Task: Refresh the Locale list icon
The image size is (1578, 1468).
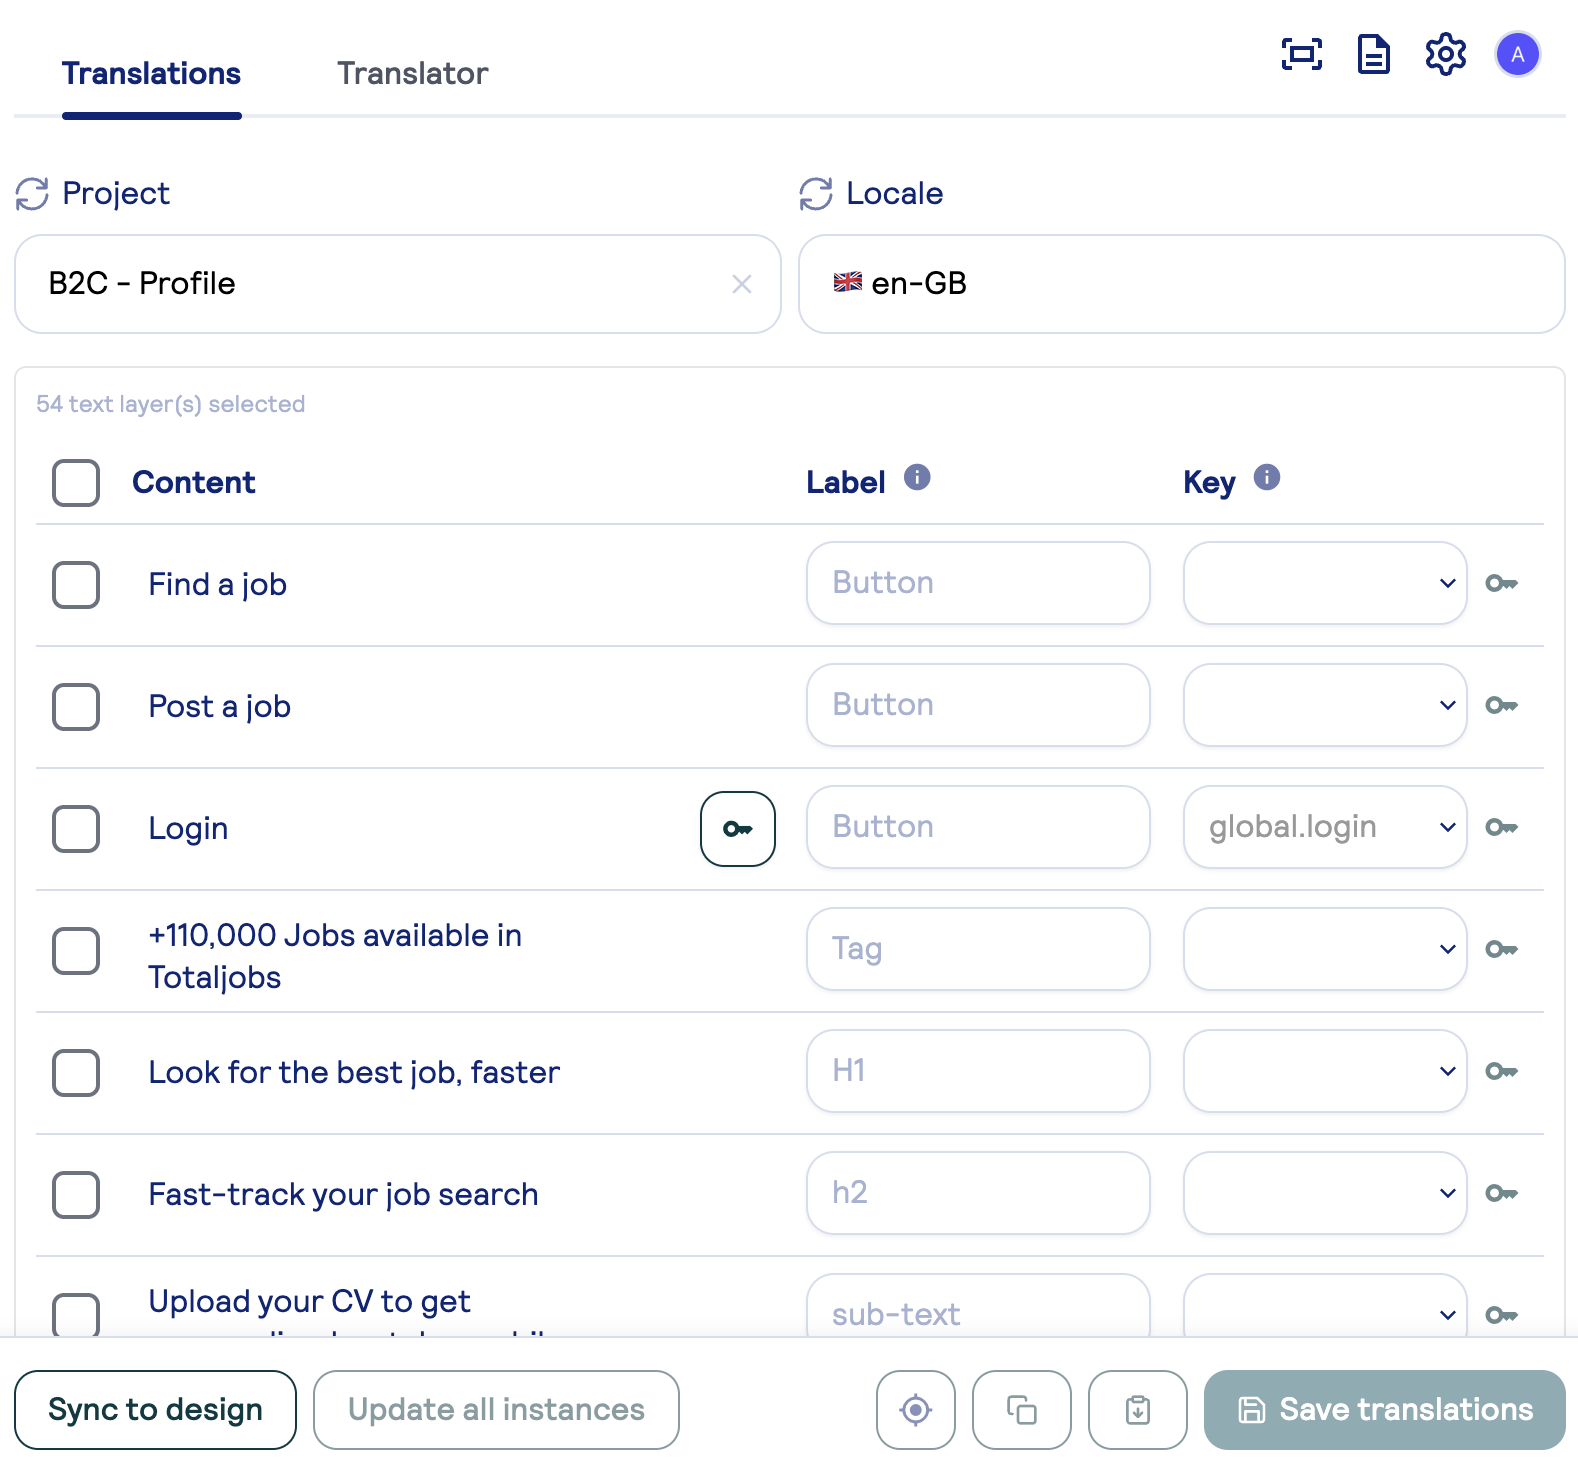Action: point(816,194)
